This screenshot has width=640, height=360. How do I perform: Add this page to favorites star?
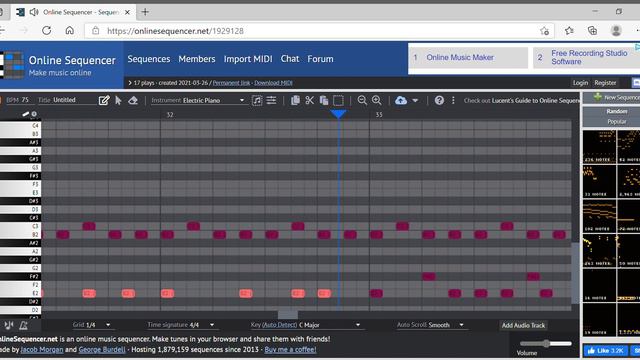coord(544,31)
